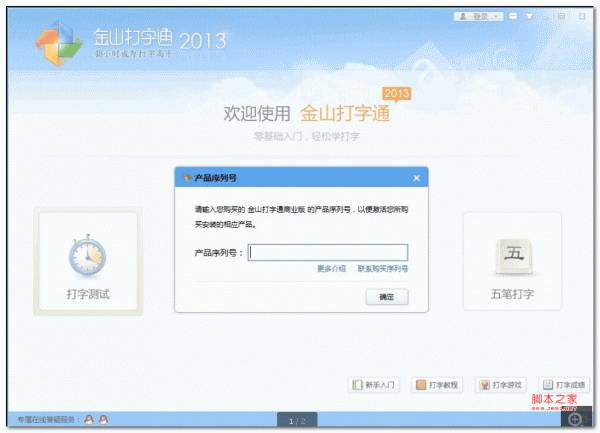Click the 打字测试 label text
This screenshot has width=600, height=433.
click(x=88, y=294)
